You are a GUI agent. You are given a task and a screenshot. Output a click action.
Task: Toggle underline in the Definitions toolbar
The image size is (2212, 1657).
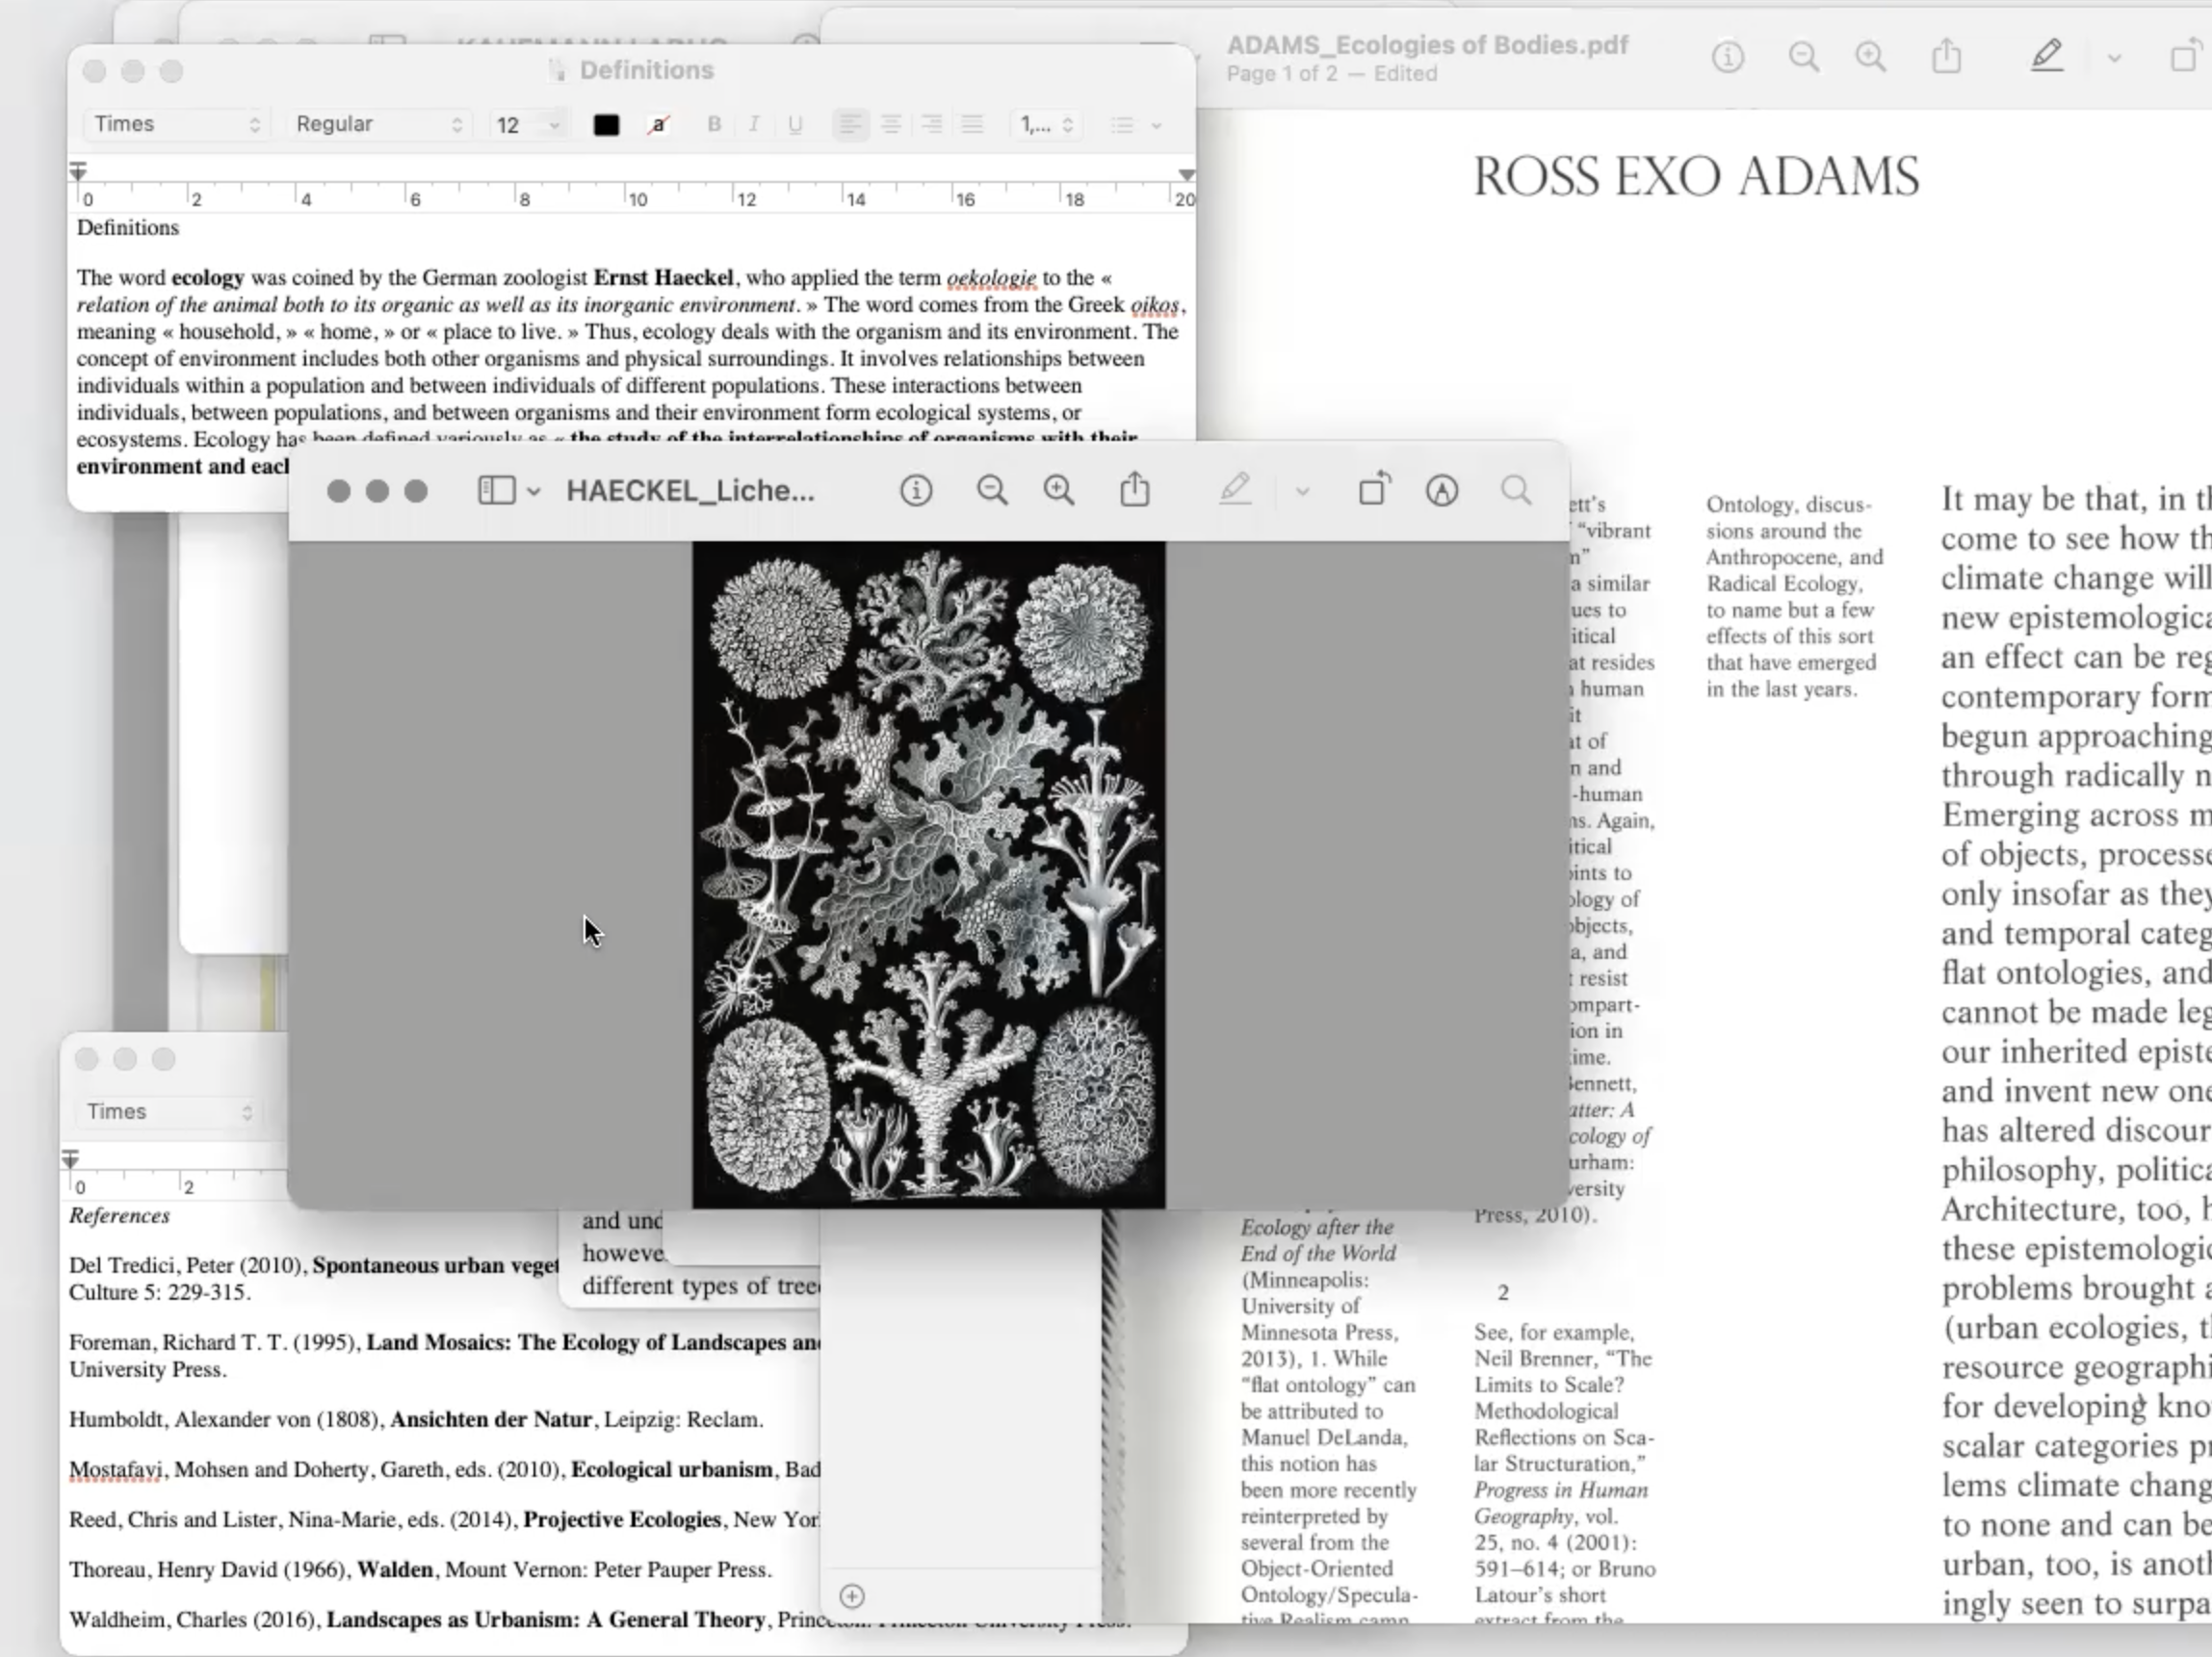[795, 124]
